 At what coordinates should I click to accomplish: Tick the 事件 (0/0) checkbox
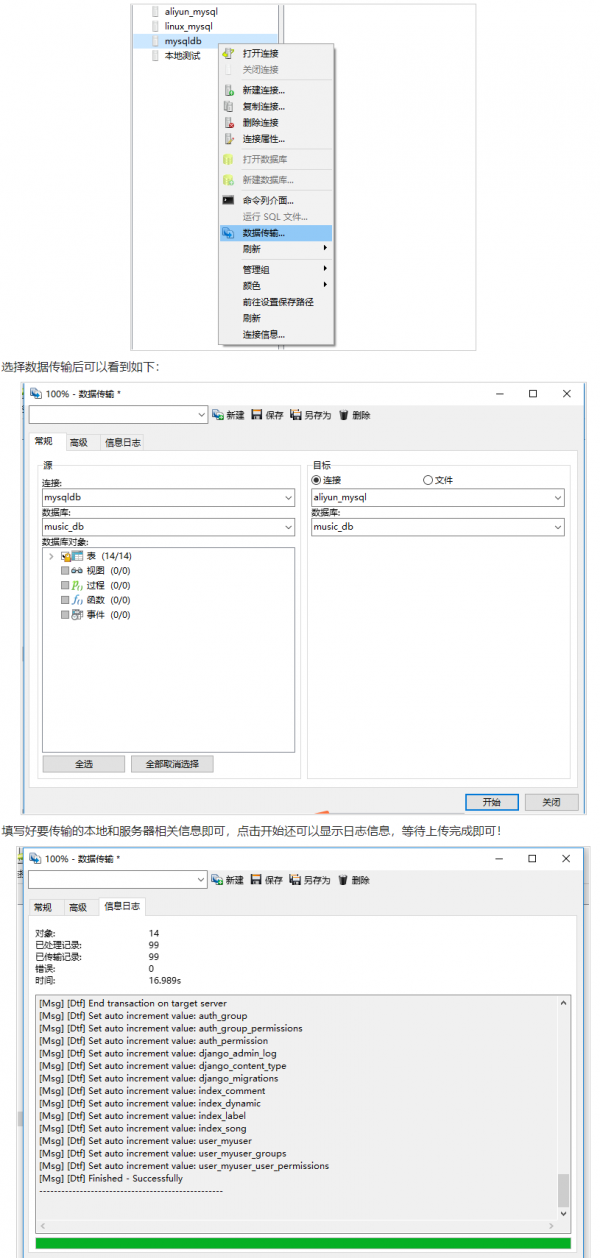(x=65, y=615)
